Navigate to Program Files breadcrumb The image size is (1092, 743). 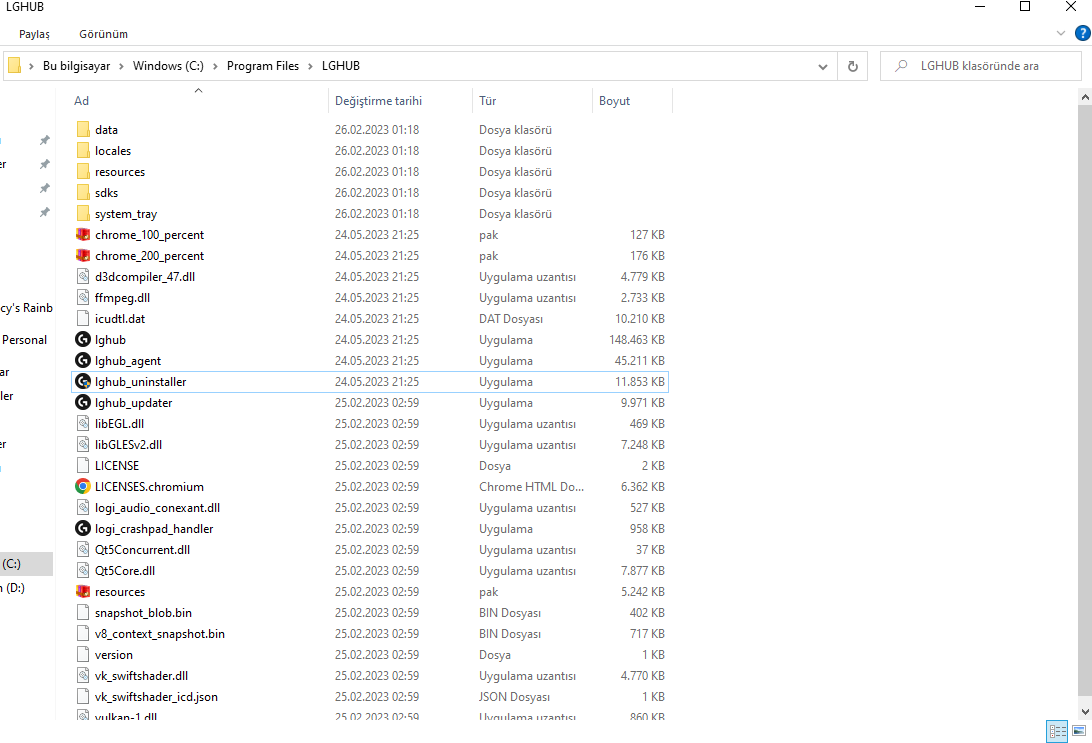point(263,66)
